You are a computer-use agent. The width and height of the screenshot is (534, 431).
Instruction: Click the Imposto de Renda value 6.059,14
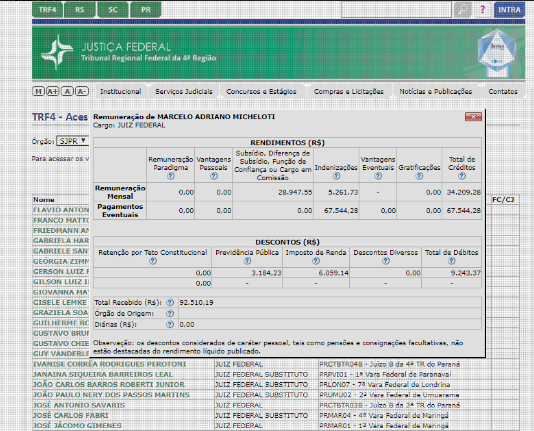click(333, 273)
